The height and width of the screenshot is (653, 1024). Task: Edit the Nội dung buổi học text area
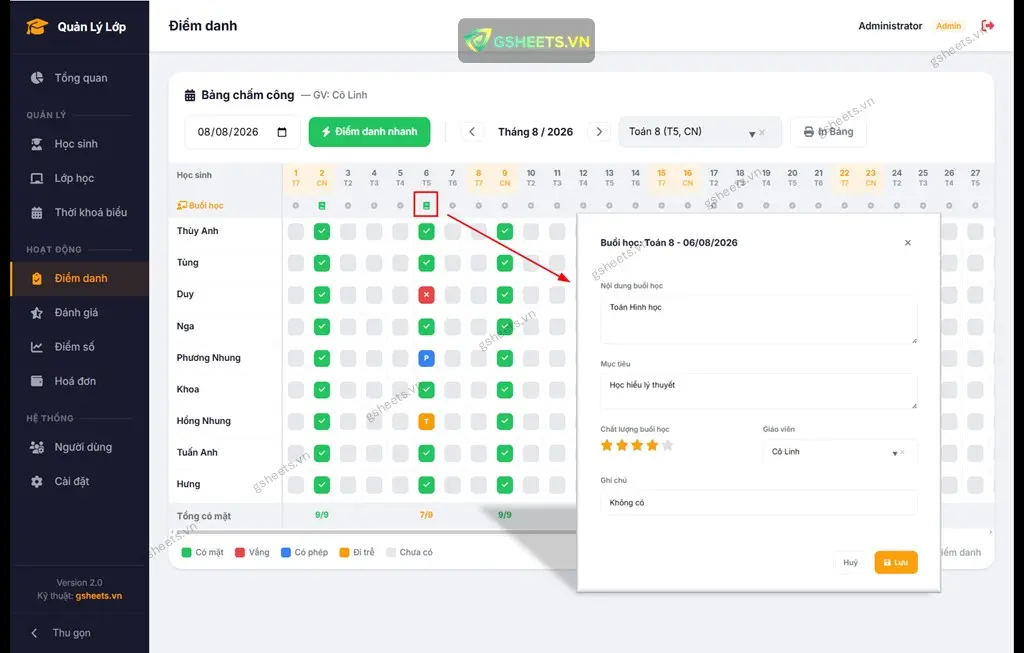coord(759,320)
